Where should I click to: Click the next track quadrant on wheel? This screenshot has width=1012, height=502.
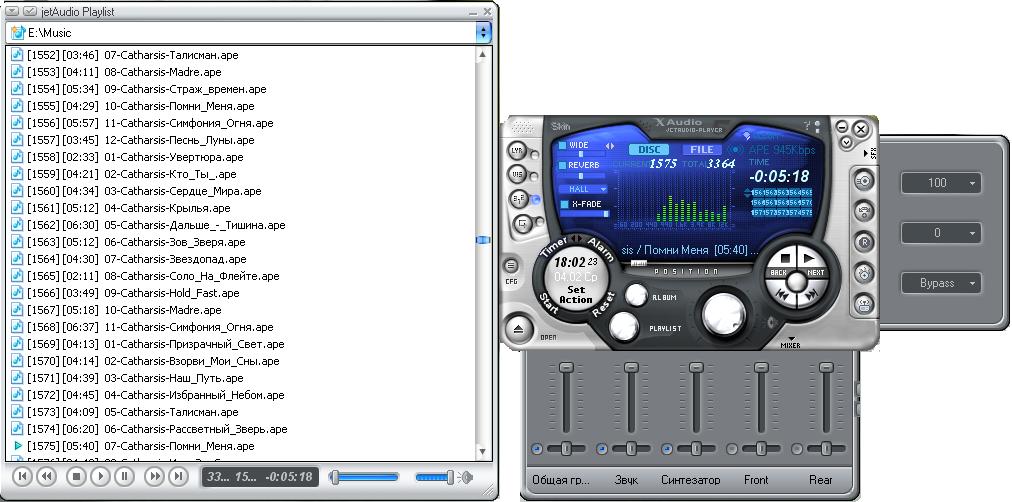tap(811, 295)
